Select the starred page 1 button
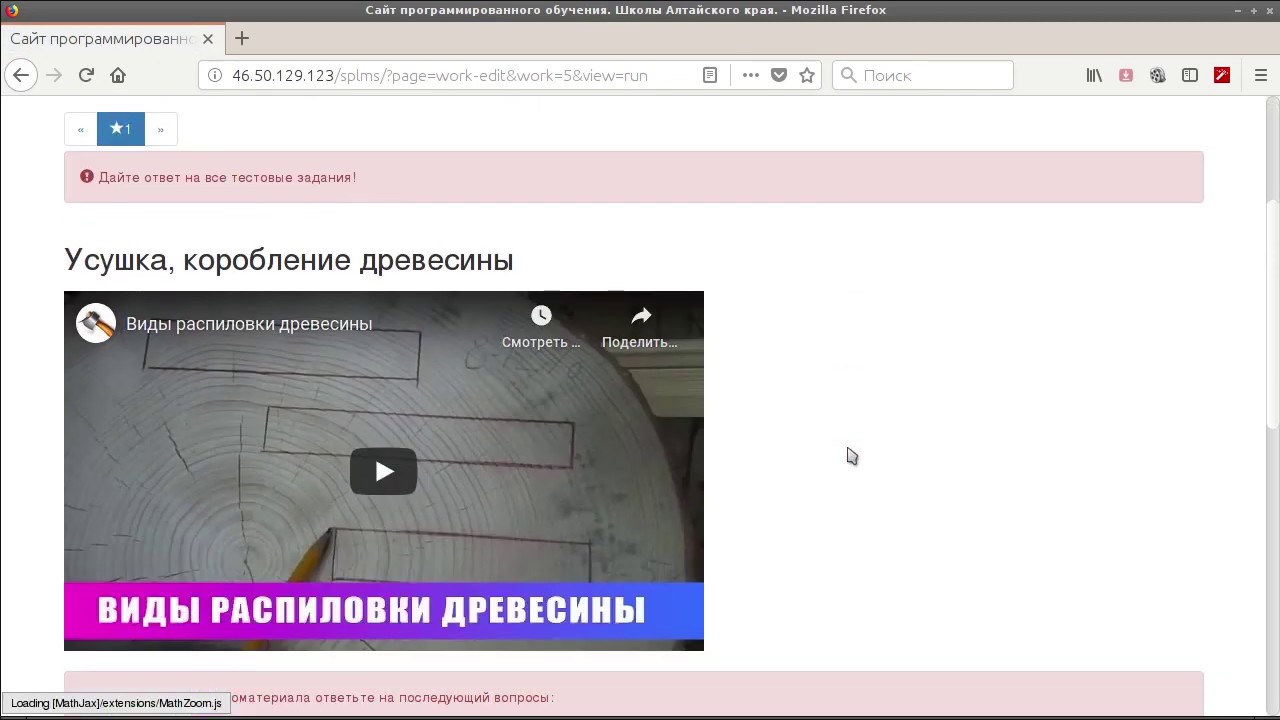Image resolution: width=1280 pixels, height=720 pixels. coord(121,129)
